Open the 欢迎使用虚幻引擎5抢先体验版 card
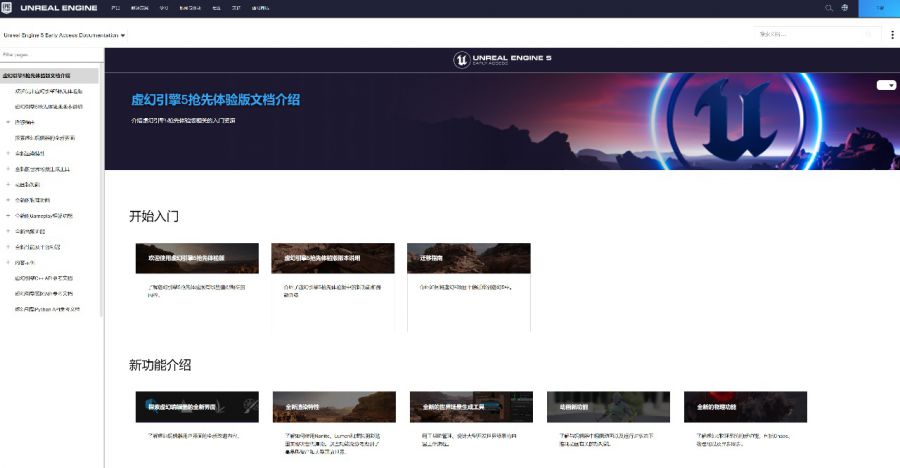 [x=197, y=287]
